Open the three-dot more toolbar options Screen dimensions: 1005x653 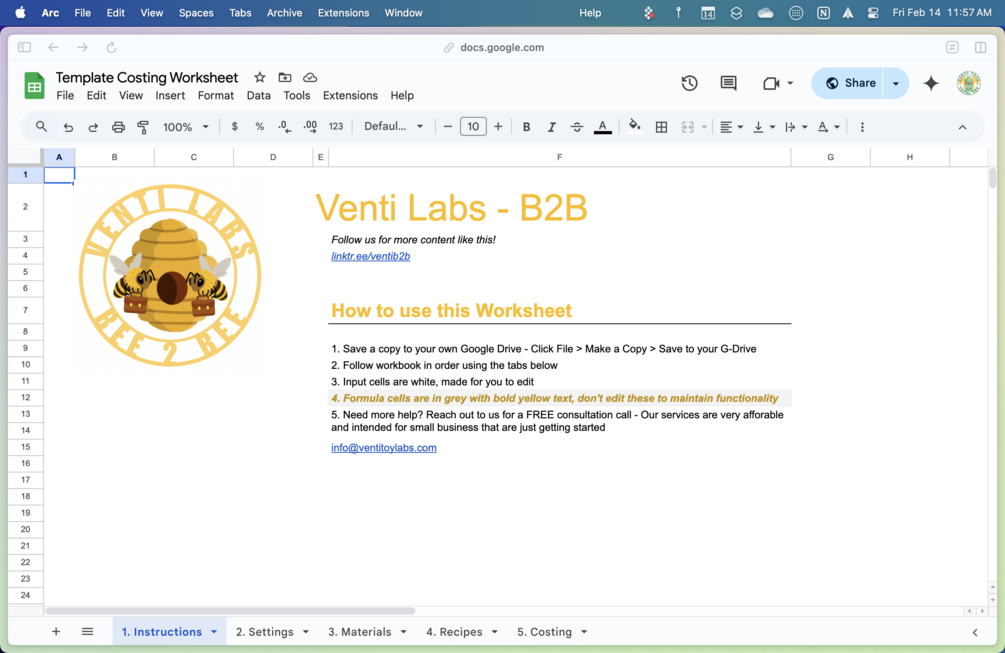click(x=862, y=127)
